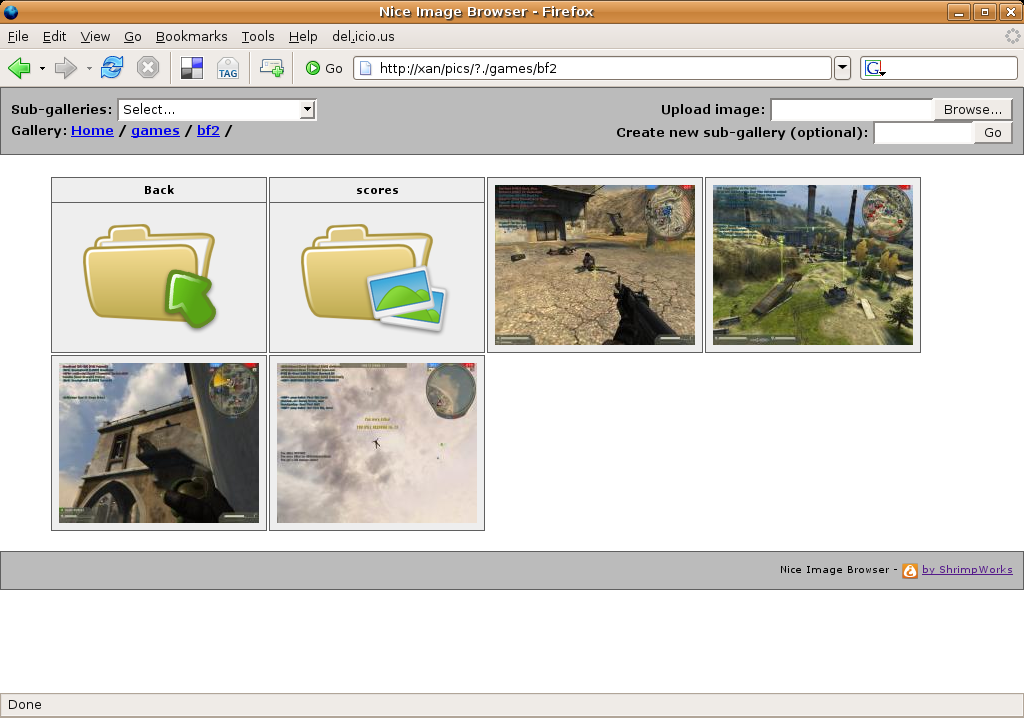
Task: Click the Home gallery breadcrumb link
Action: coord(92,131)
